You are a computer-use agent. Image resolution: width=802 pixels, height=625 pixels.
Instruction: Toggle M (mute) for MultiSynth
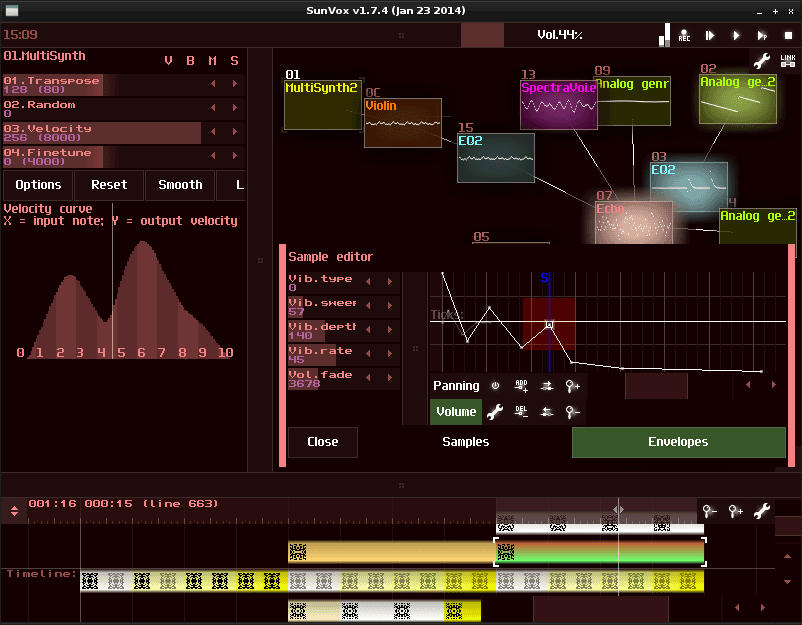coord(212,61)
